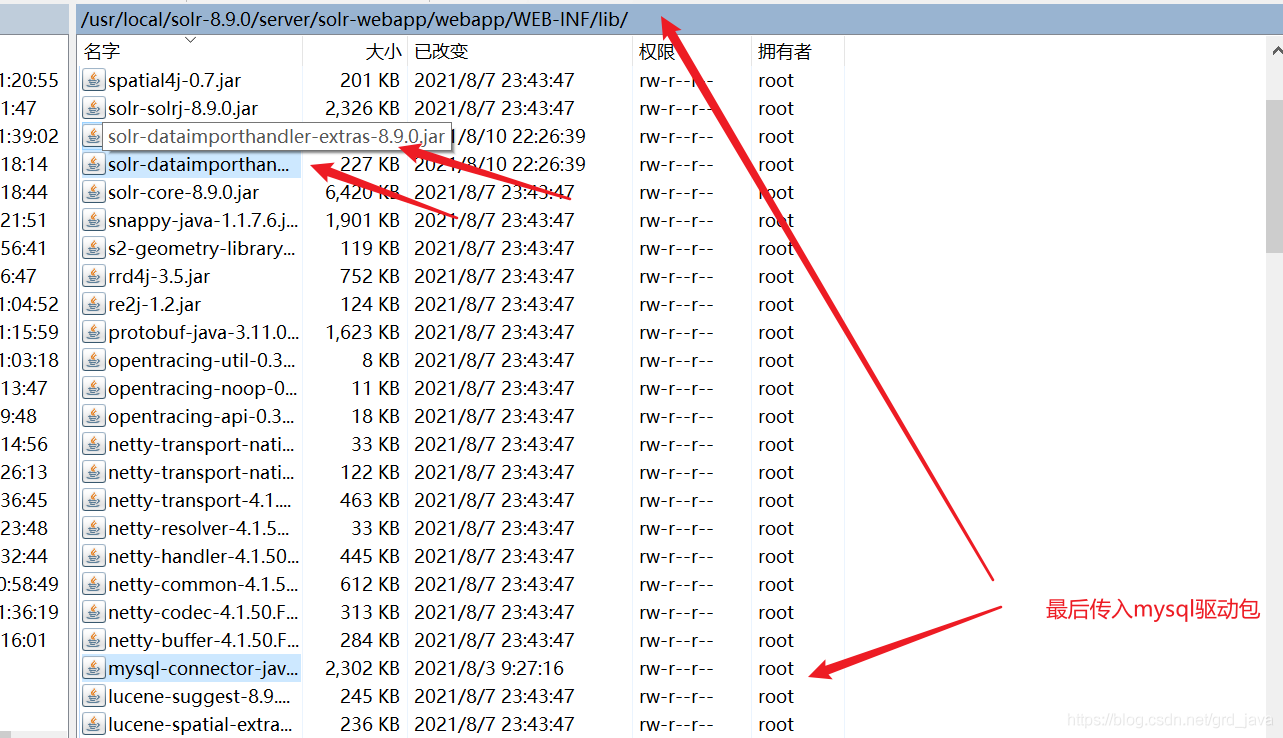Click the '463 KB' size cell
Screen dimensions: 1283x738
370,500
